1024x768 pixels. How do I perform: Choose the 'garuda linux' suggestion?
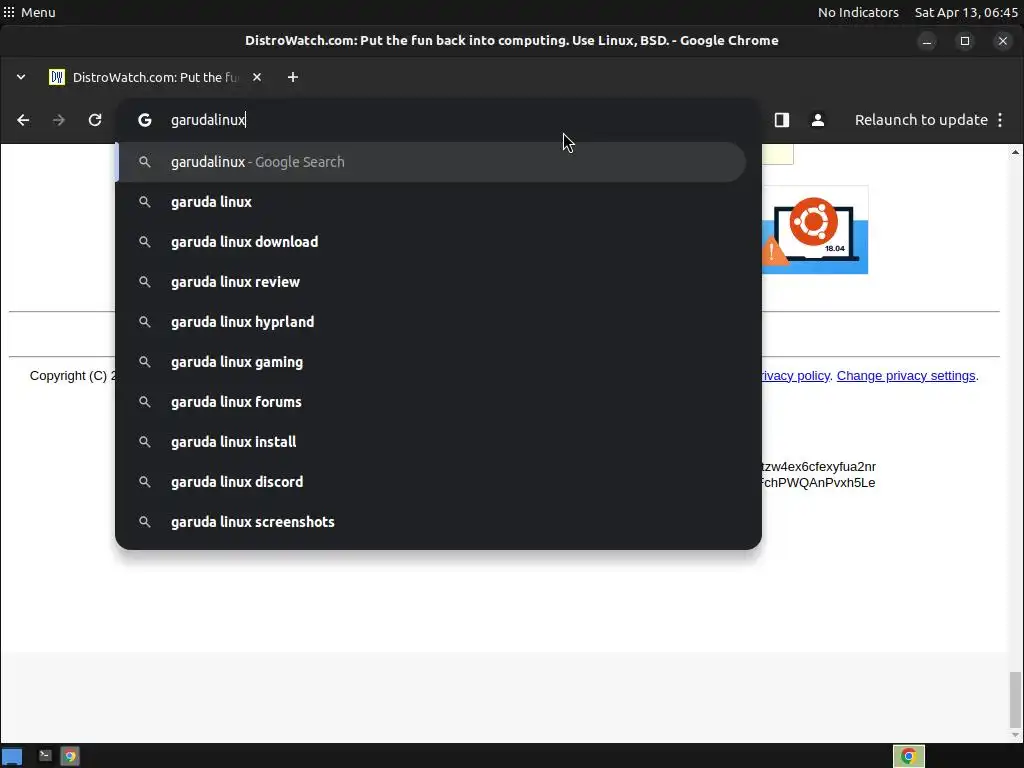click(431, 202)
